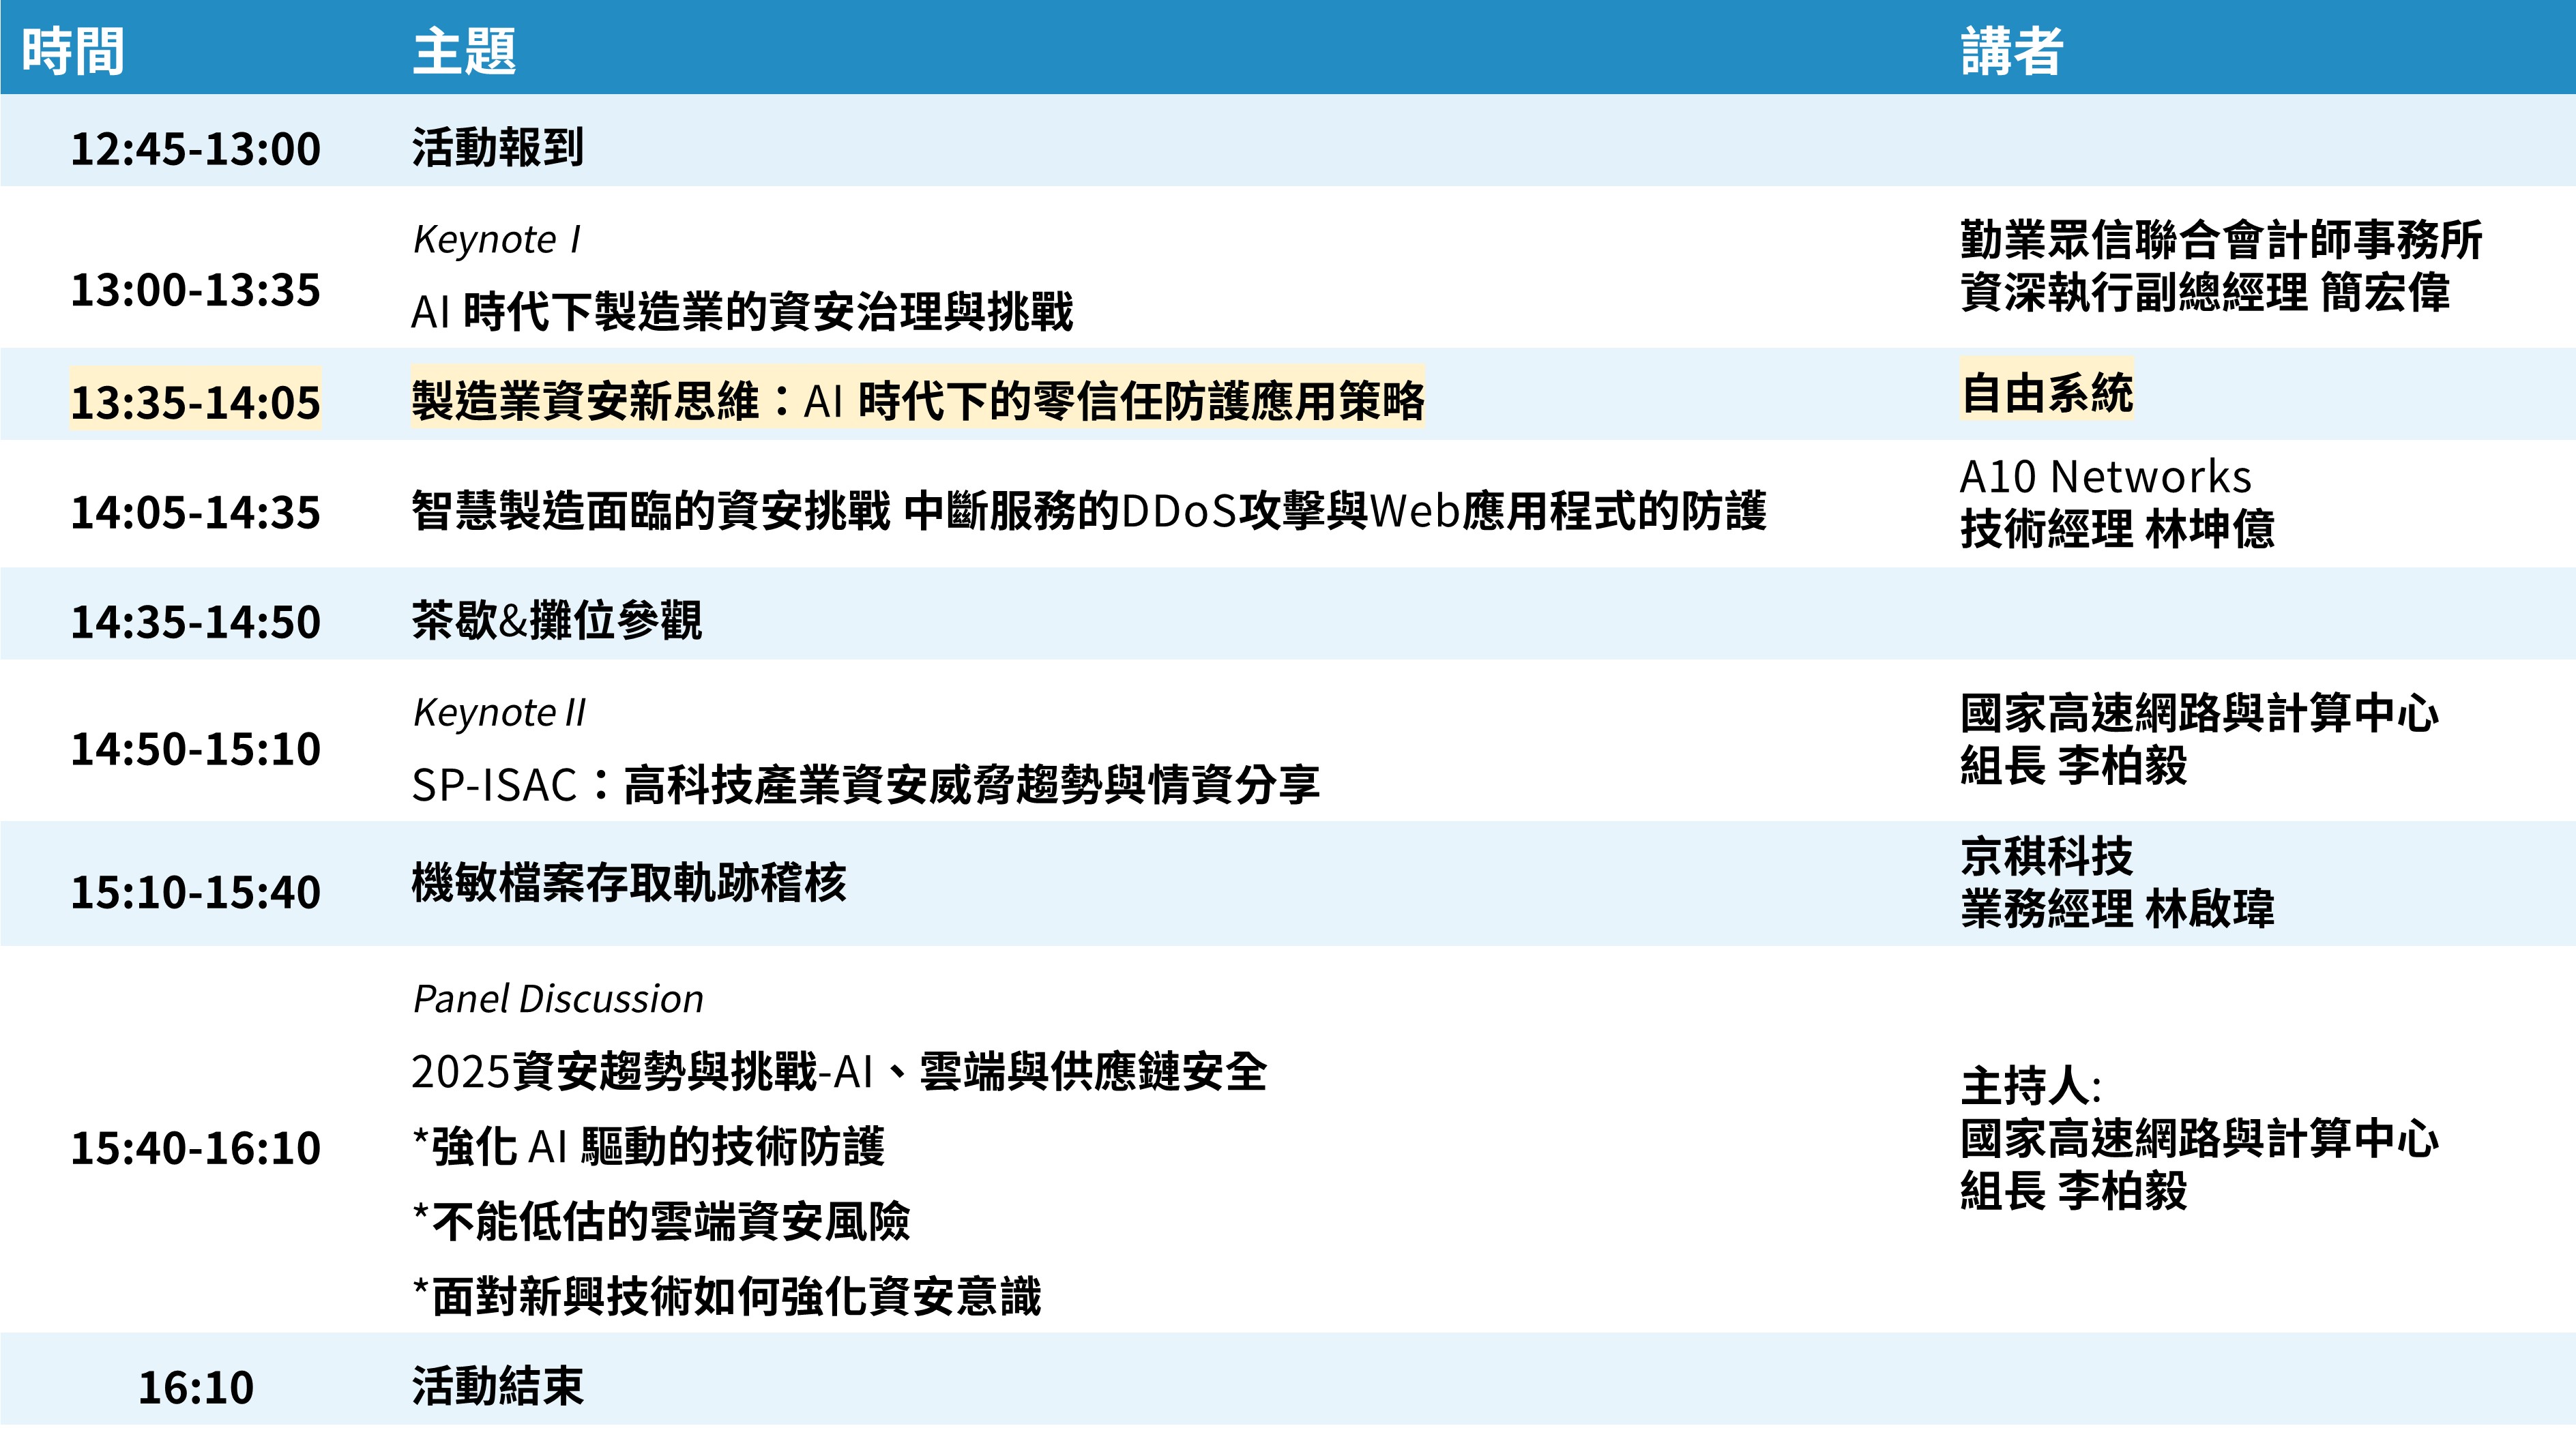Click the 時間 column header
The height and width of the screenshot is (1441, 2576).
[73, 51]
